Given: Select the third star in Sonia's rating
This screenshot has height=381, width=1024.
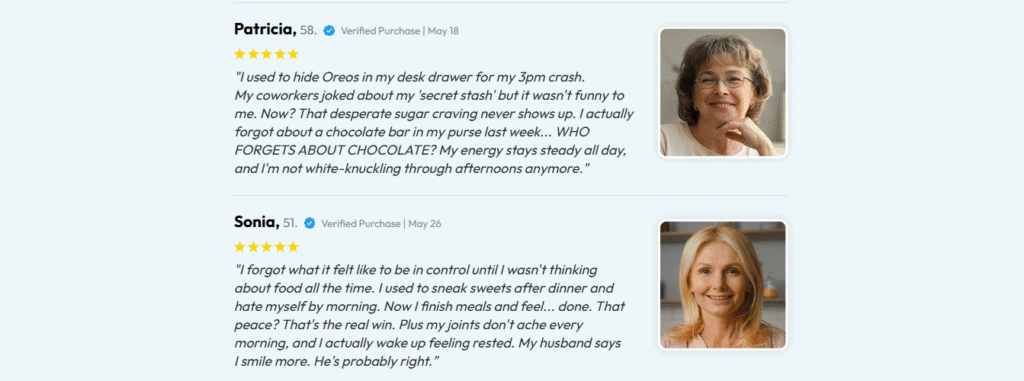Looking at the screenshot, I should click(266, 246).
